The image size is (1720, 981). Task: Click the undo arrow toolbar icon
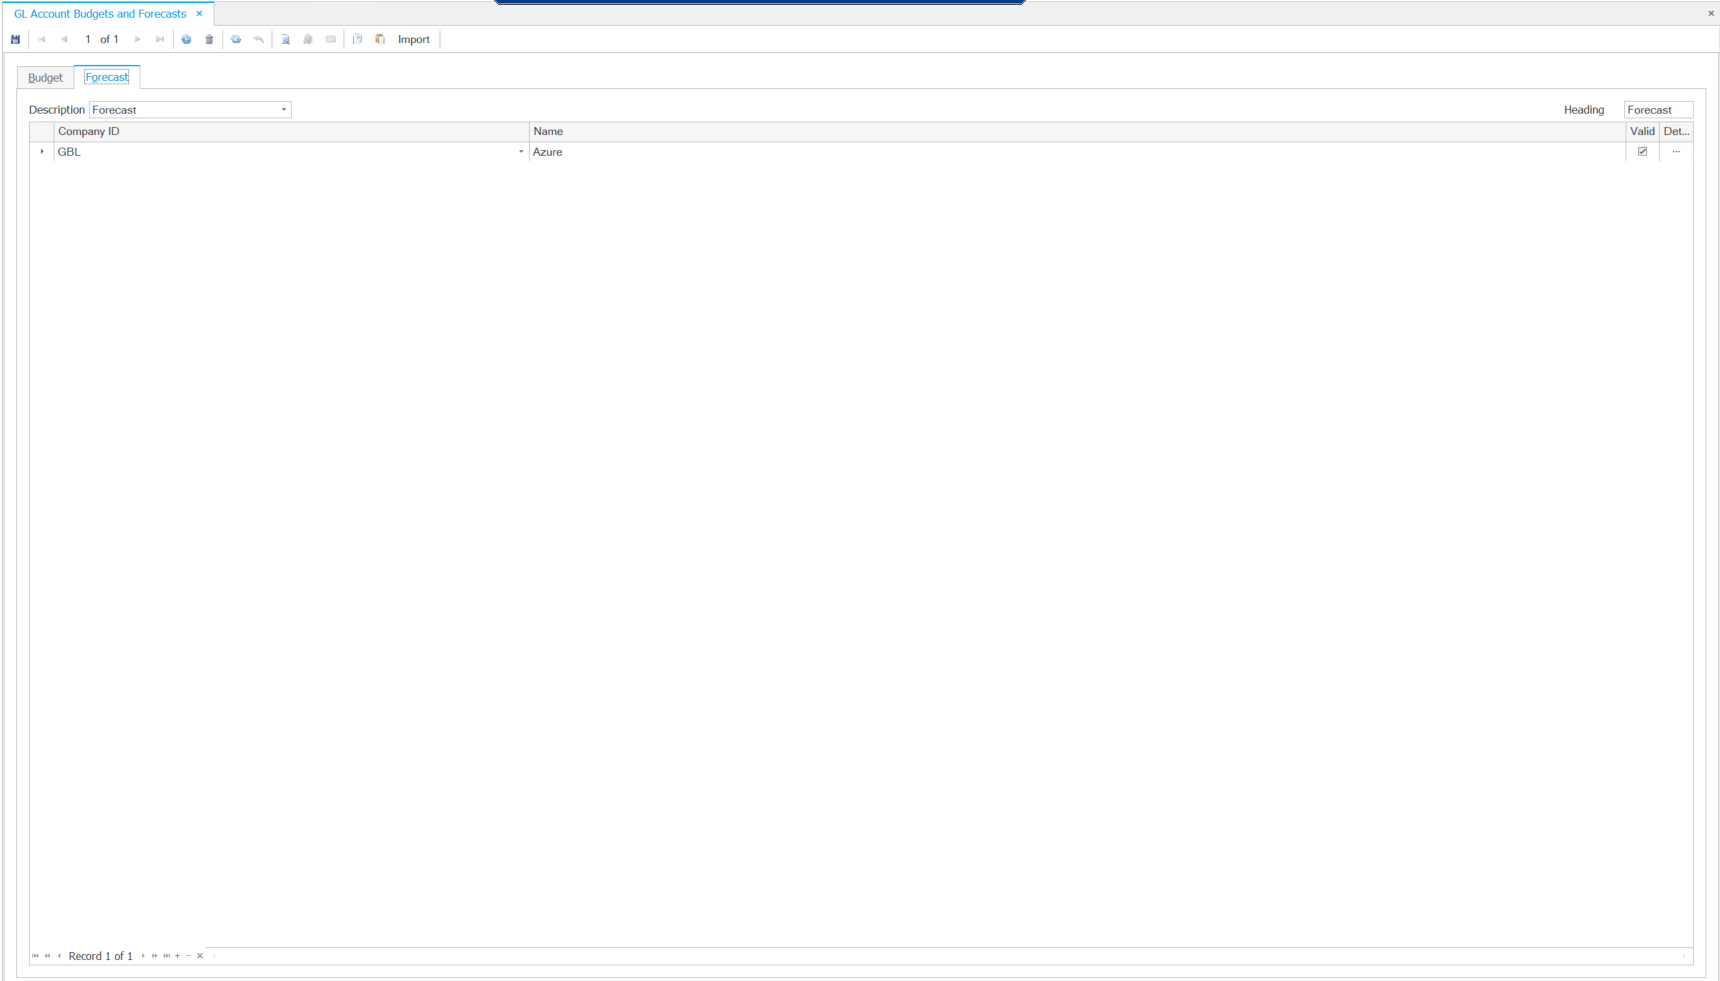click(259, 40)
